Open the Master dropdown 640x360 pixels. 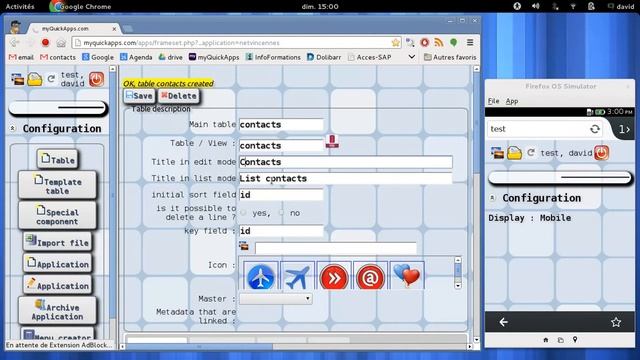[276, 299]
